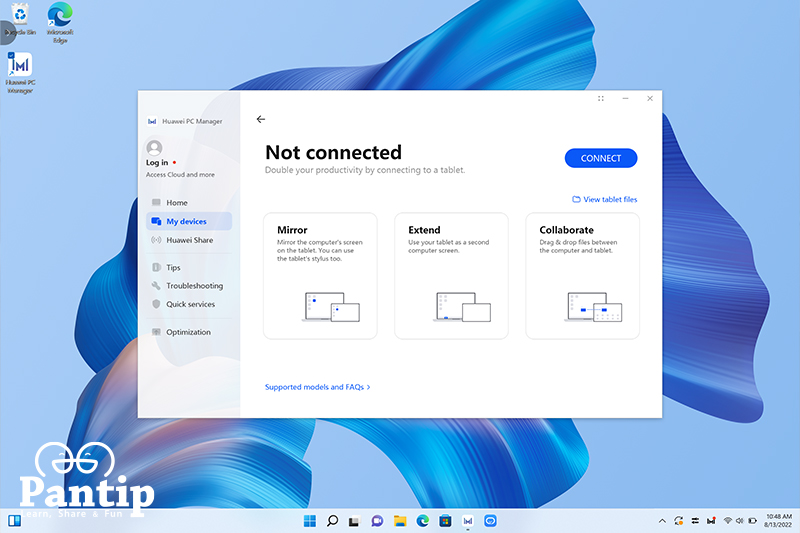Screen dimensions: 800x533
Task: Click the Windows Start button
Action: (x=310, y=521)
